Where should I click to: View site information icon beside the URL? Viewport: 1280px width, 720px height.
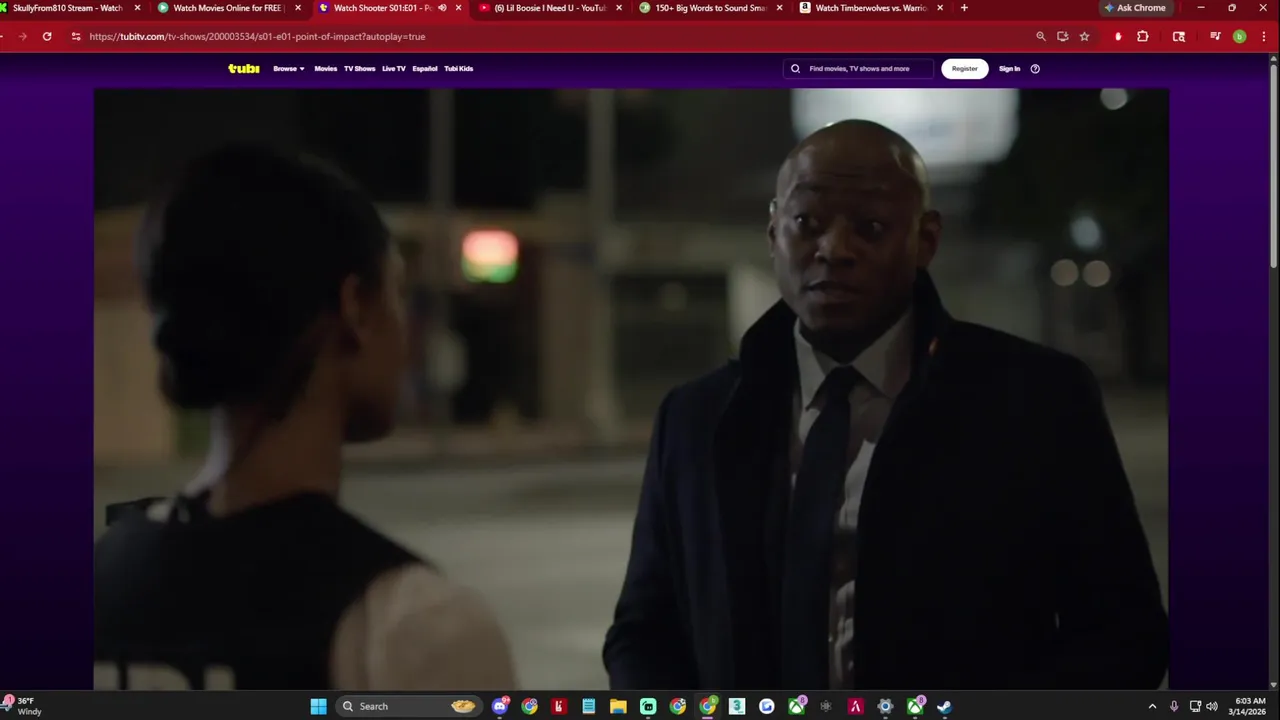click(x=75, y=36)
